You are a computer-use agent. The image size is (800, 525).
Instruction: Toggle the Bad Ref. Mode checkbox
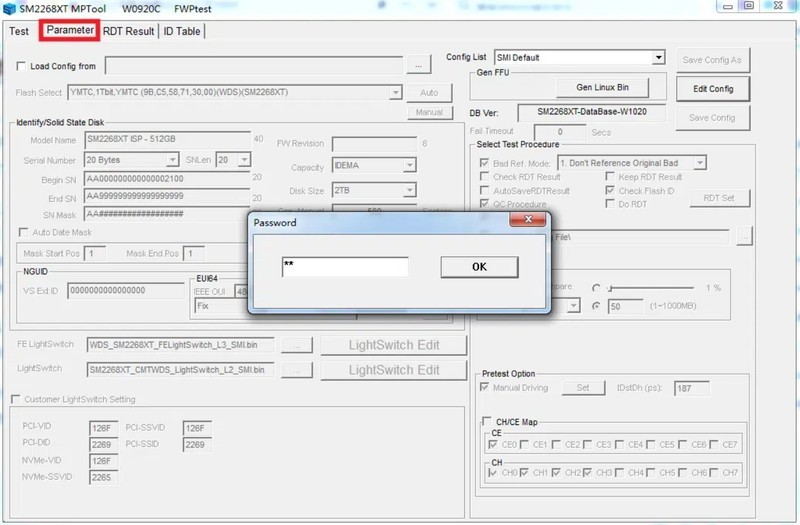point(484,163)
